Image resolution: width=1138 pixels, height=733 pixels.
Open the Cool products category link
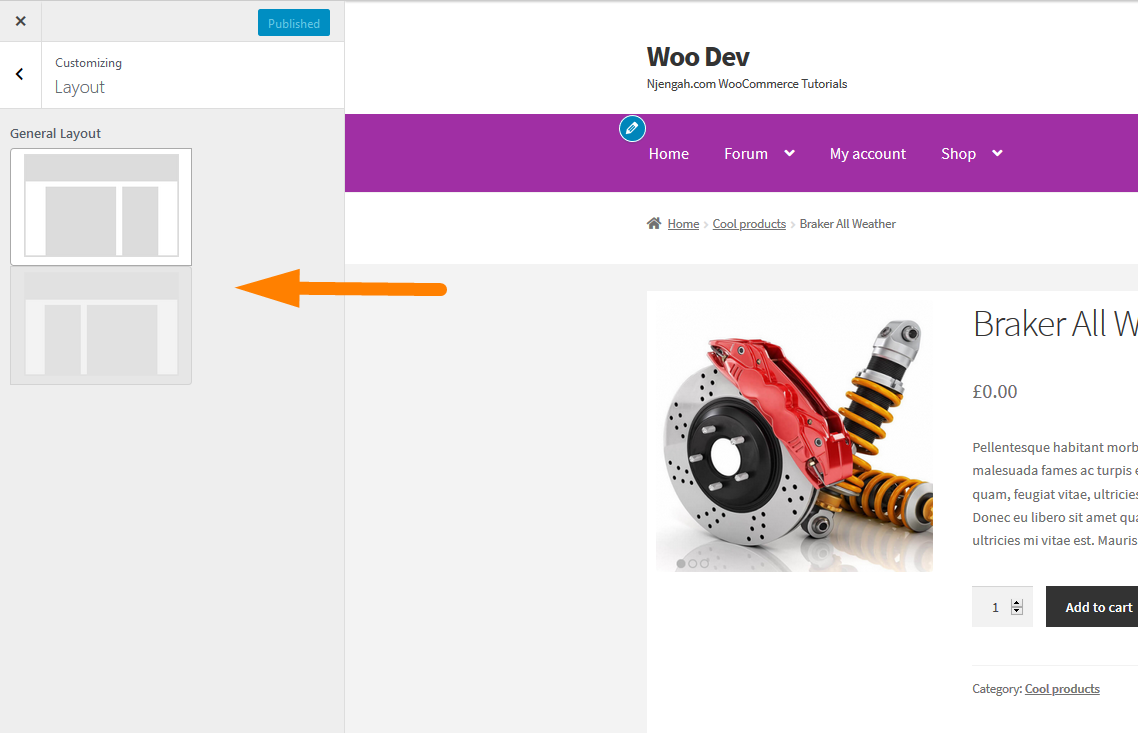point(1062,689)
